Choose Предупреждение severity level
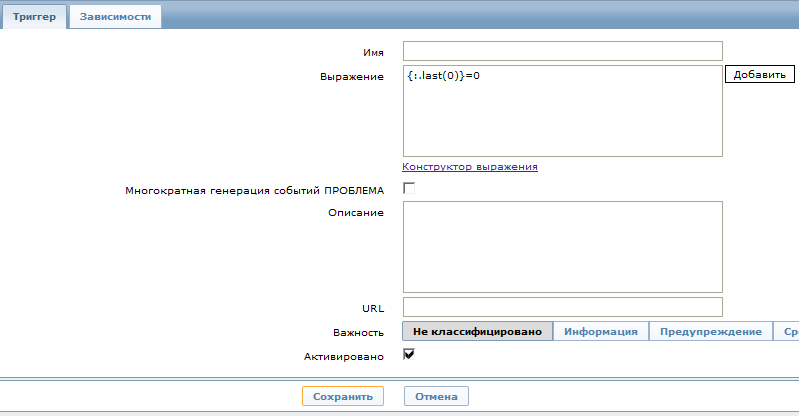This screenshot has width=799, height=416. [x=711, y=332]
